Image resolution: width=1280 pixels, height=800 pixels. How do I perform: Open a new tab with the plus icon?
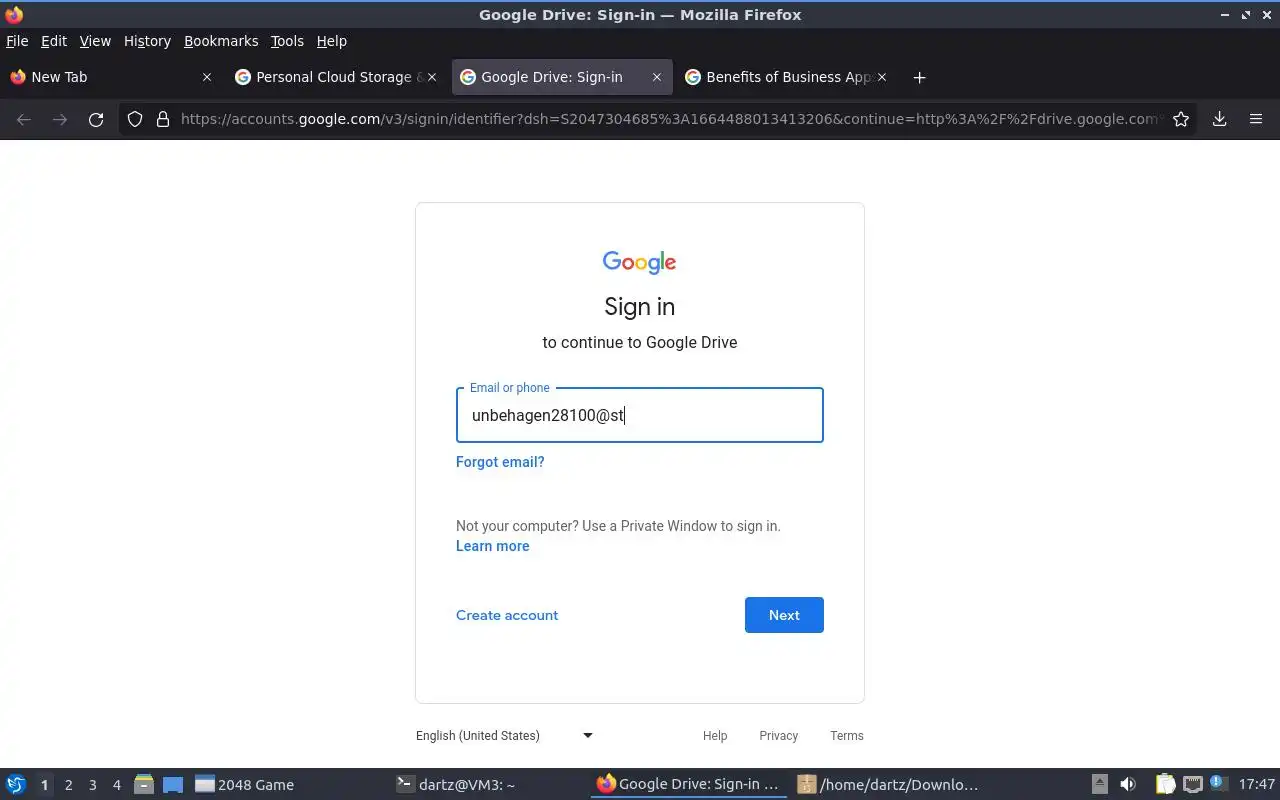tap(919, 77)
